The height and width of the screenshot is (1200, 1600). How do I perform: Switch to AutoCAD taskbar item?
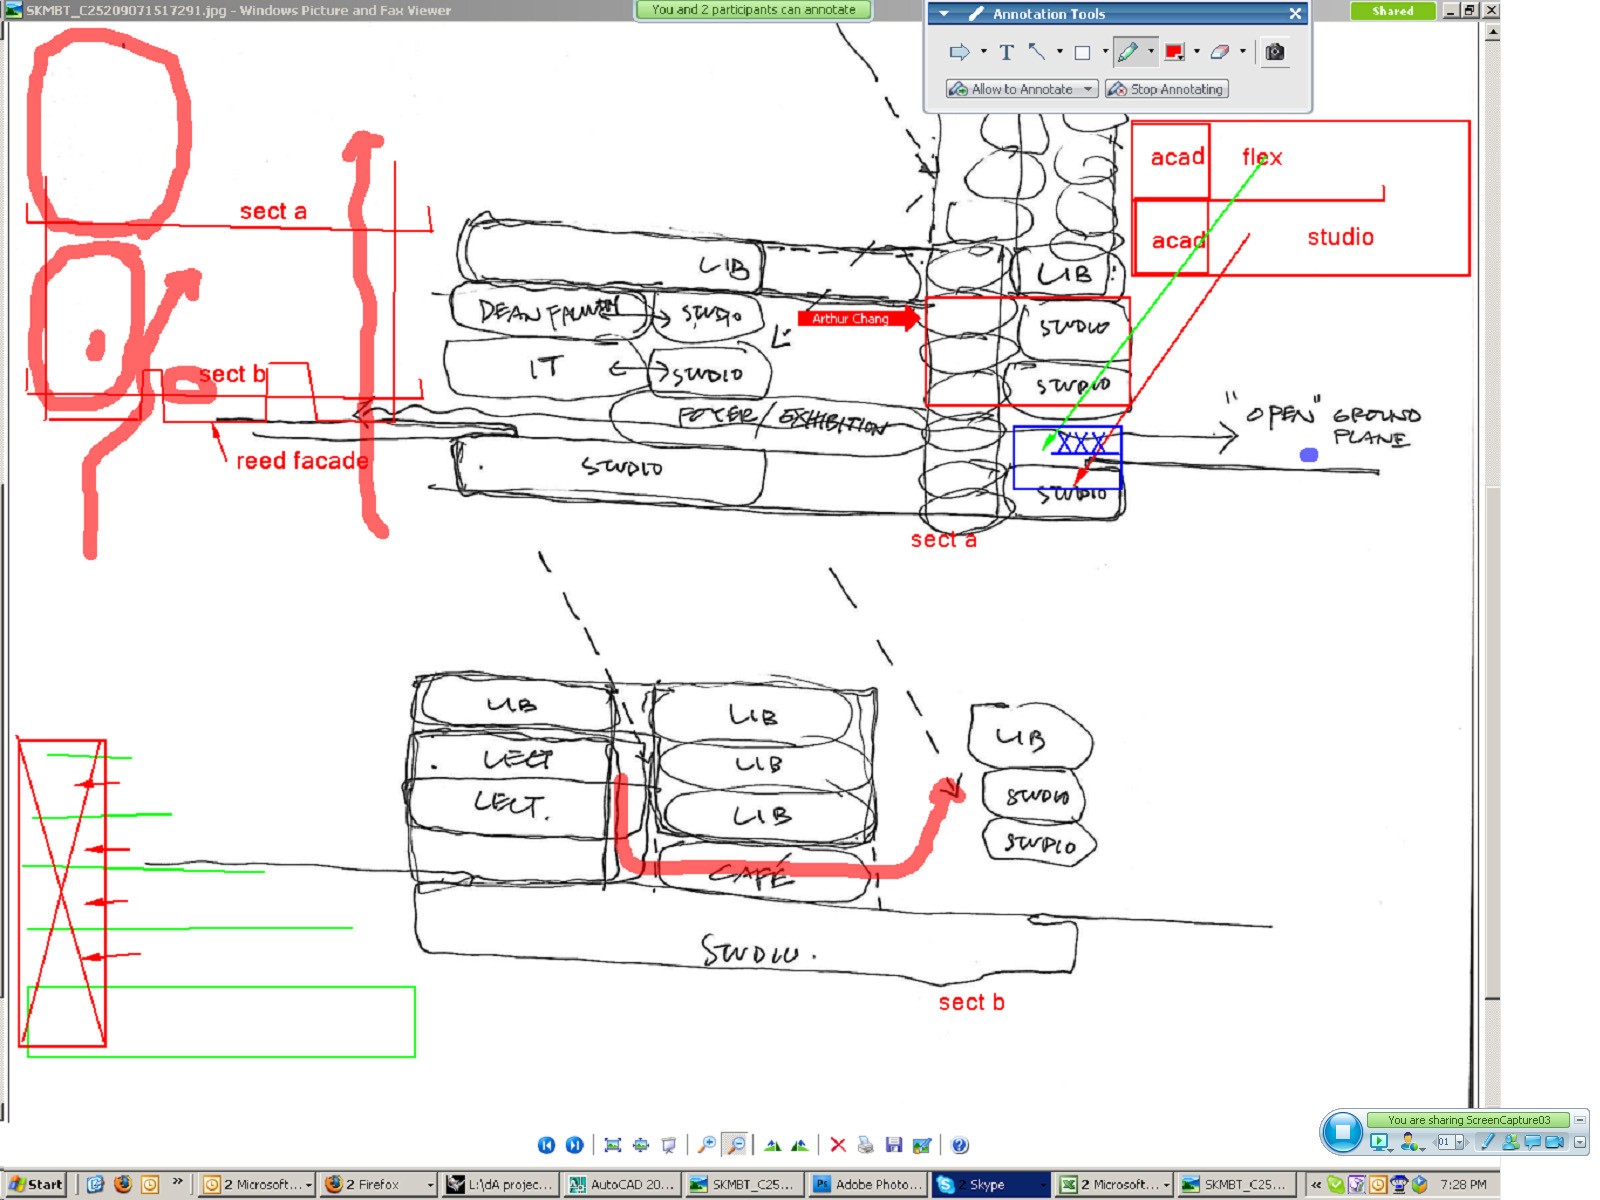pos(622,1184)
